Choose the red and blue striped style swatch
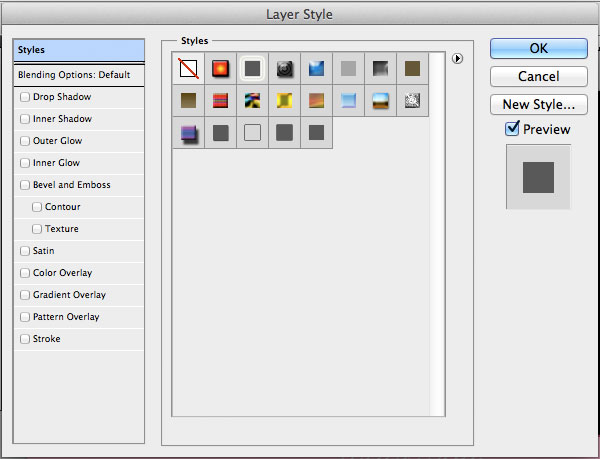 [220, 101]
